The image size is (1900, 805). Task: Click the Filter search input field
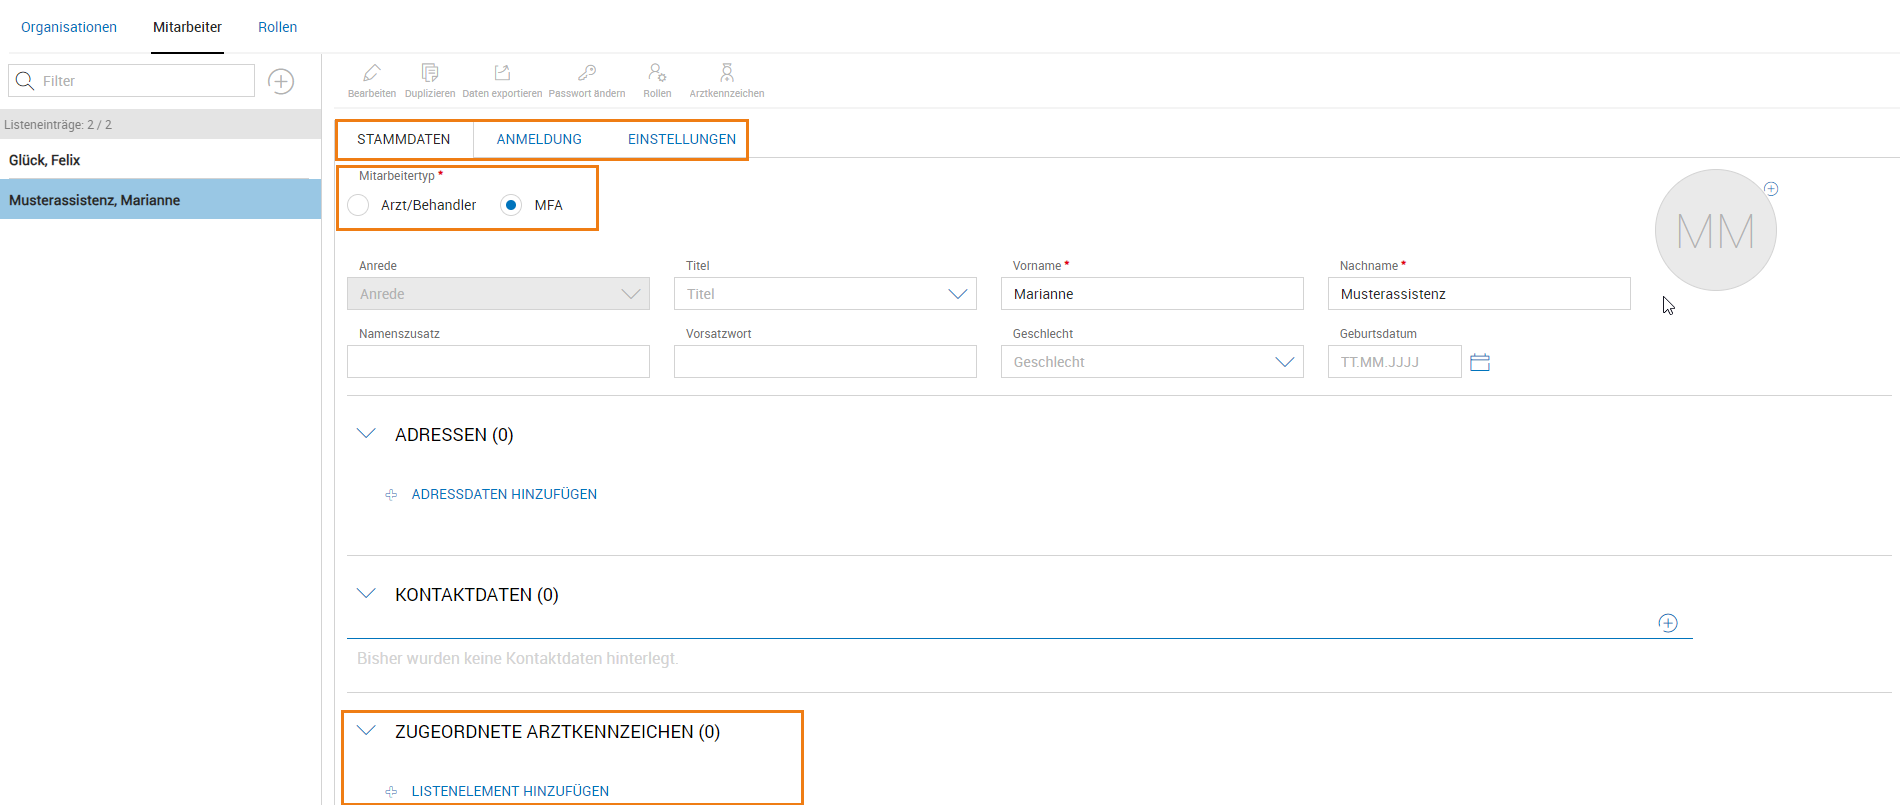point(131,81)
